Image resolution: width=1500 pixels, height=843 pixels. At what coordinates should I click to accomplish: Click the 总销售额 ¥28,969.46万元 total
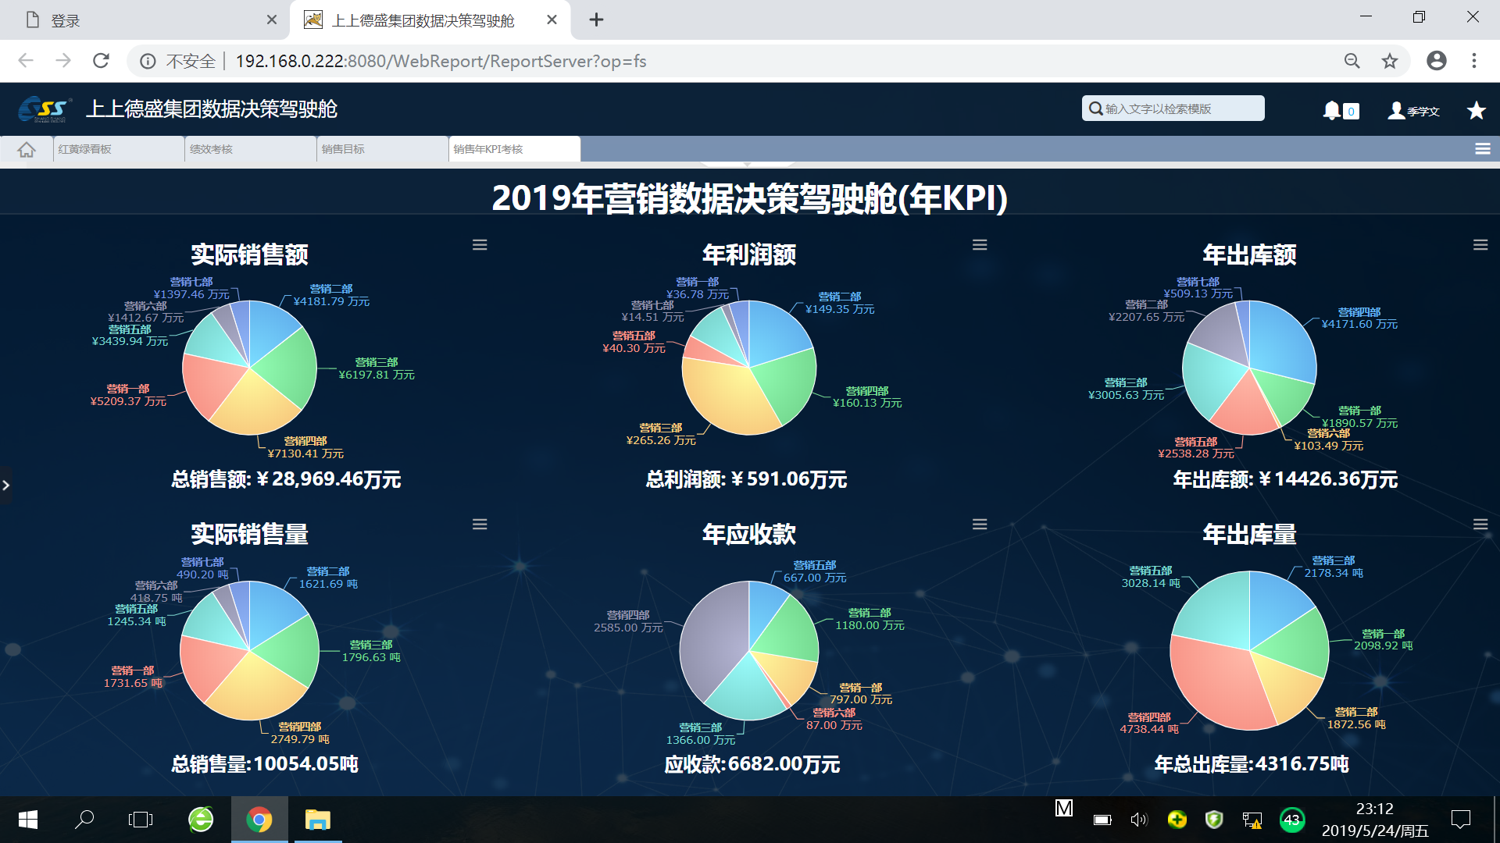pos(286,479)
